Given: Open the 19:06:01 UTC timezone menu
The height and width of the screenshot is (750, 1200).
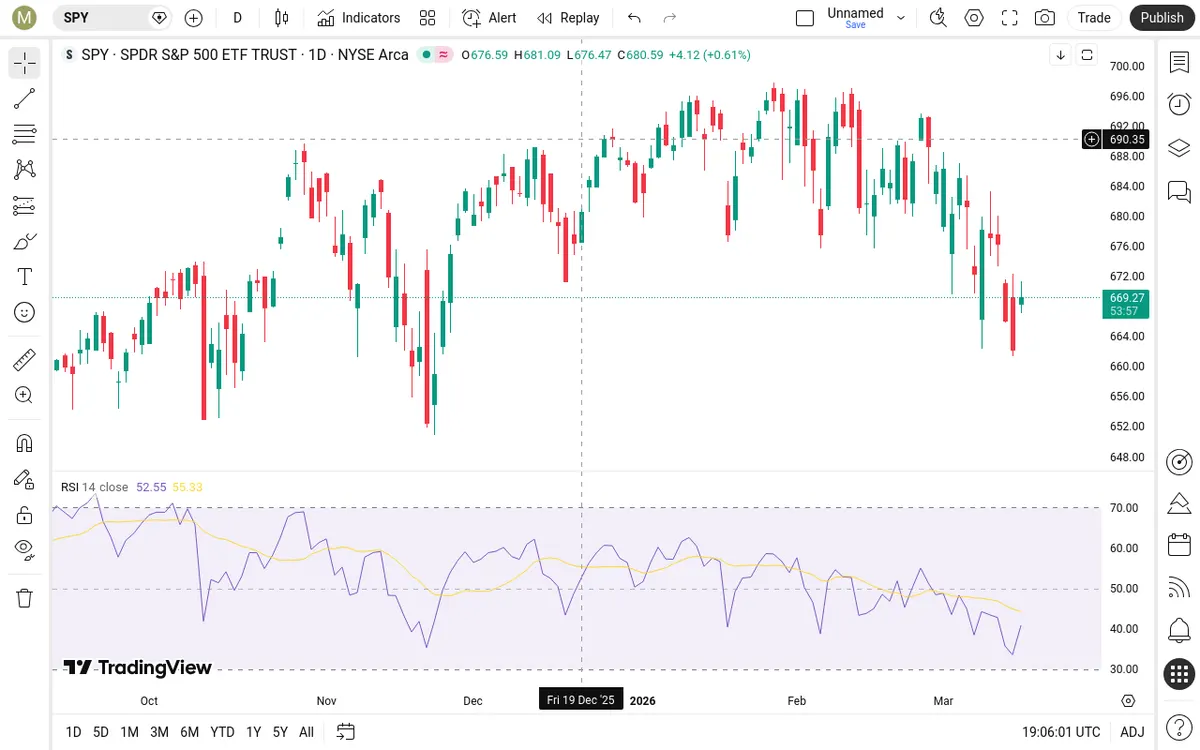Looking at the screenshot, I should pyautogui.click(x=1061, y=732).
